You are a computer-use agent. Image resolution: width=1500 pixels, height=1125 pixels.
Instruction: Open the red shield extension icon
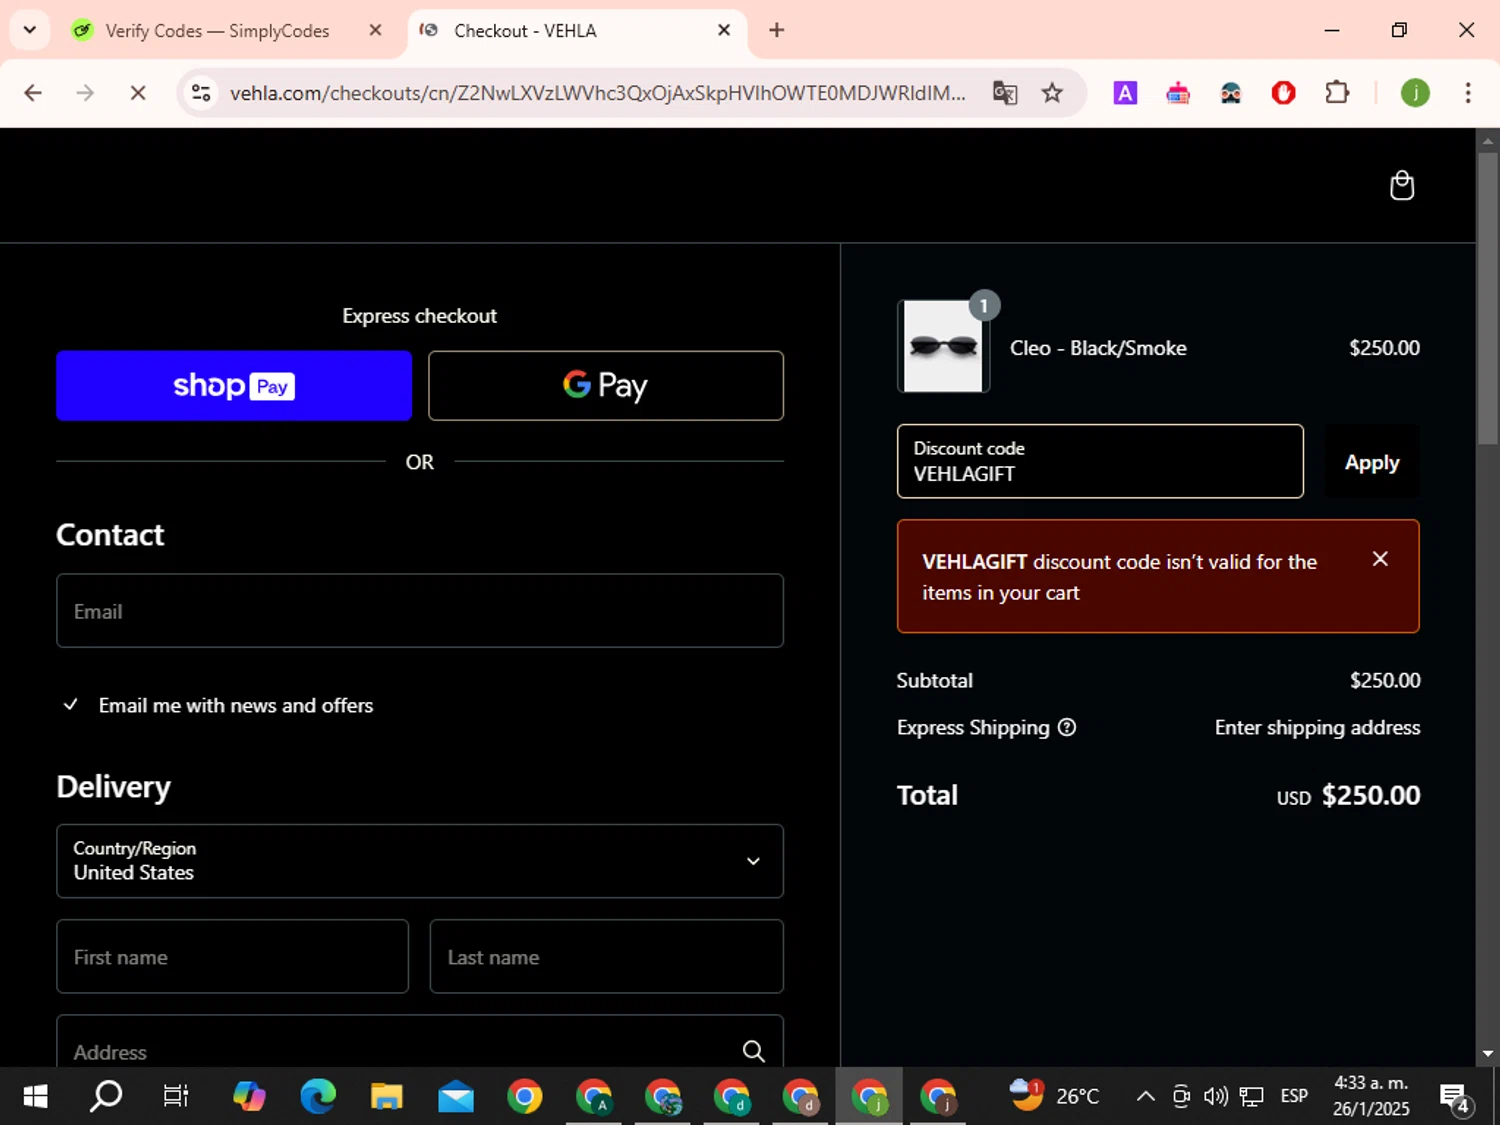pyautogui.click(x=1284, y=93)
